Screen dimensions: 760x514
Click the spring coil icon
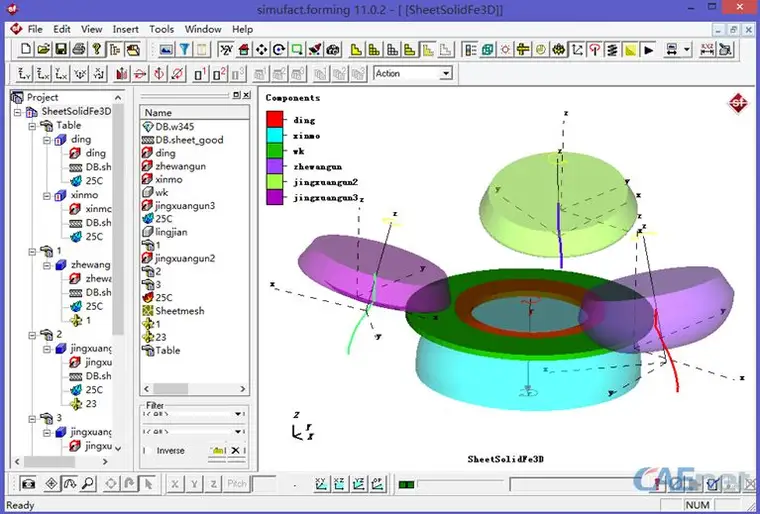612,49
